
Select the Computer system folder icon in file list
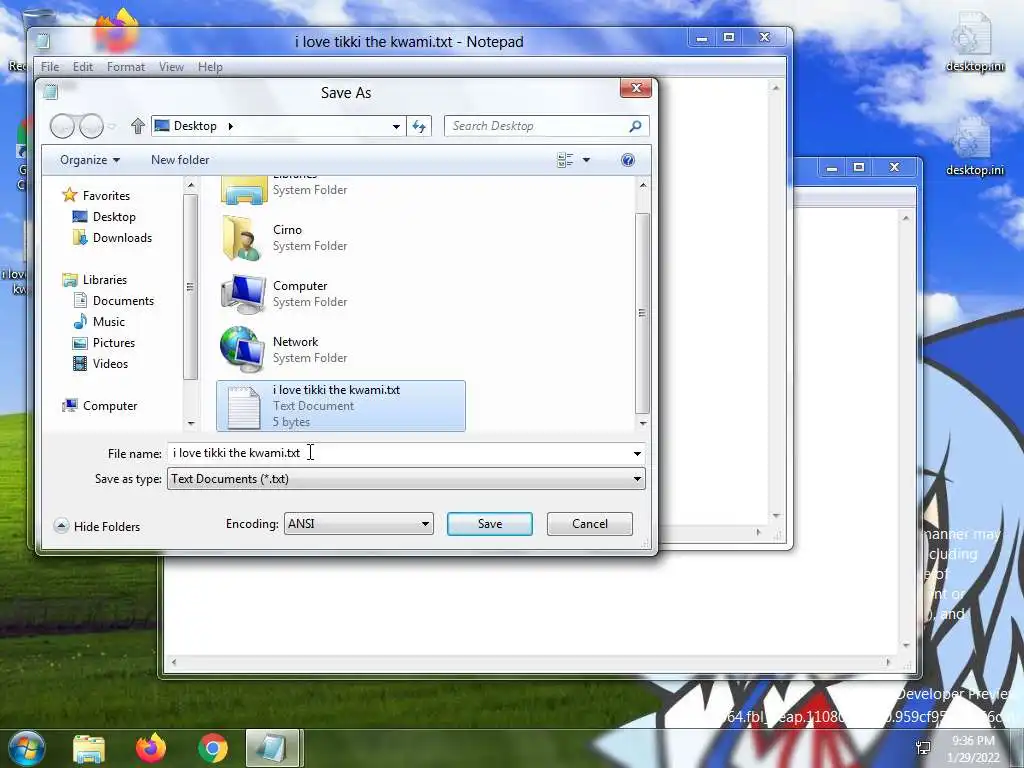(243, 294)
